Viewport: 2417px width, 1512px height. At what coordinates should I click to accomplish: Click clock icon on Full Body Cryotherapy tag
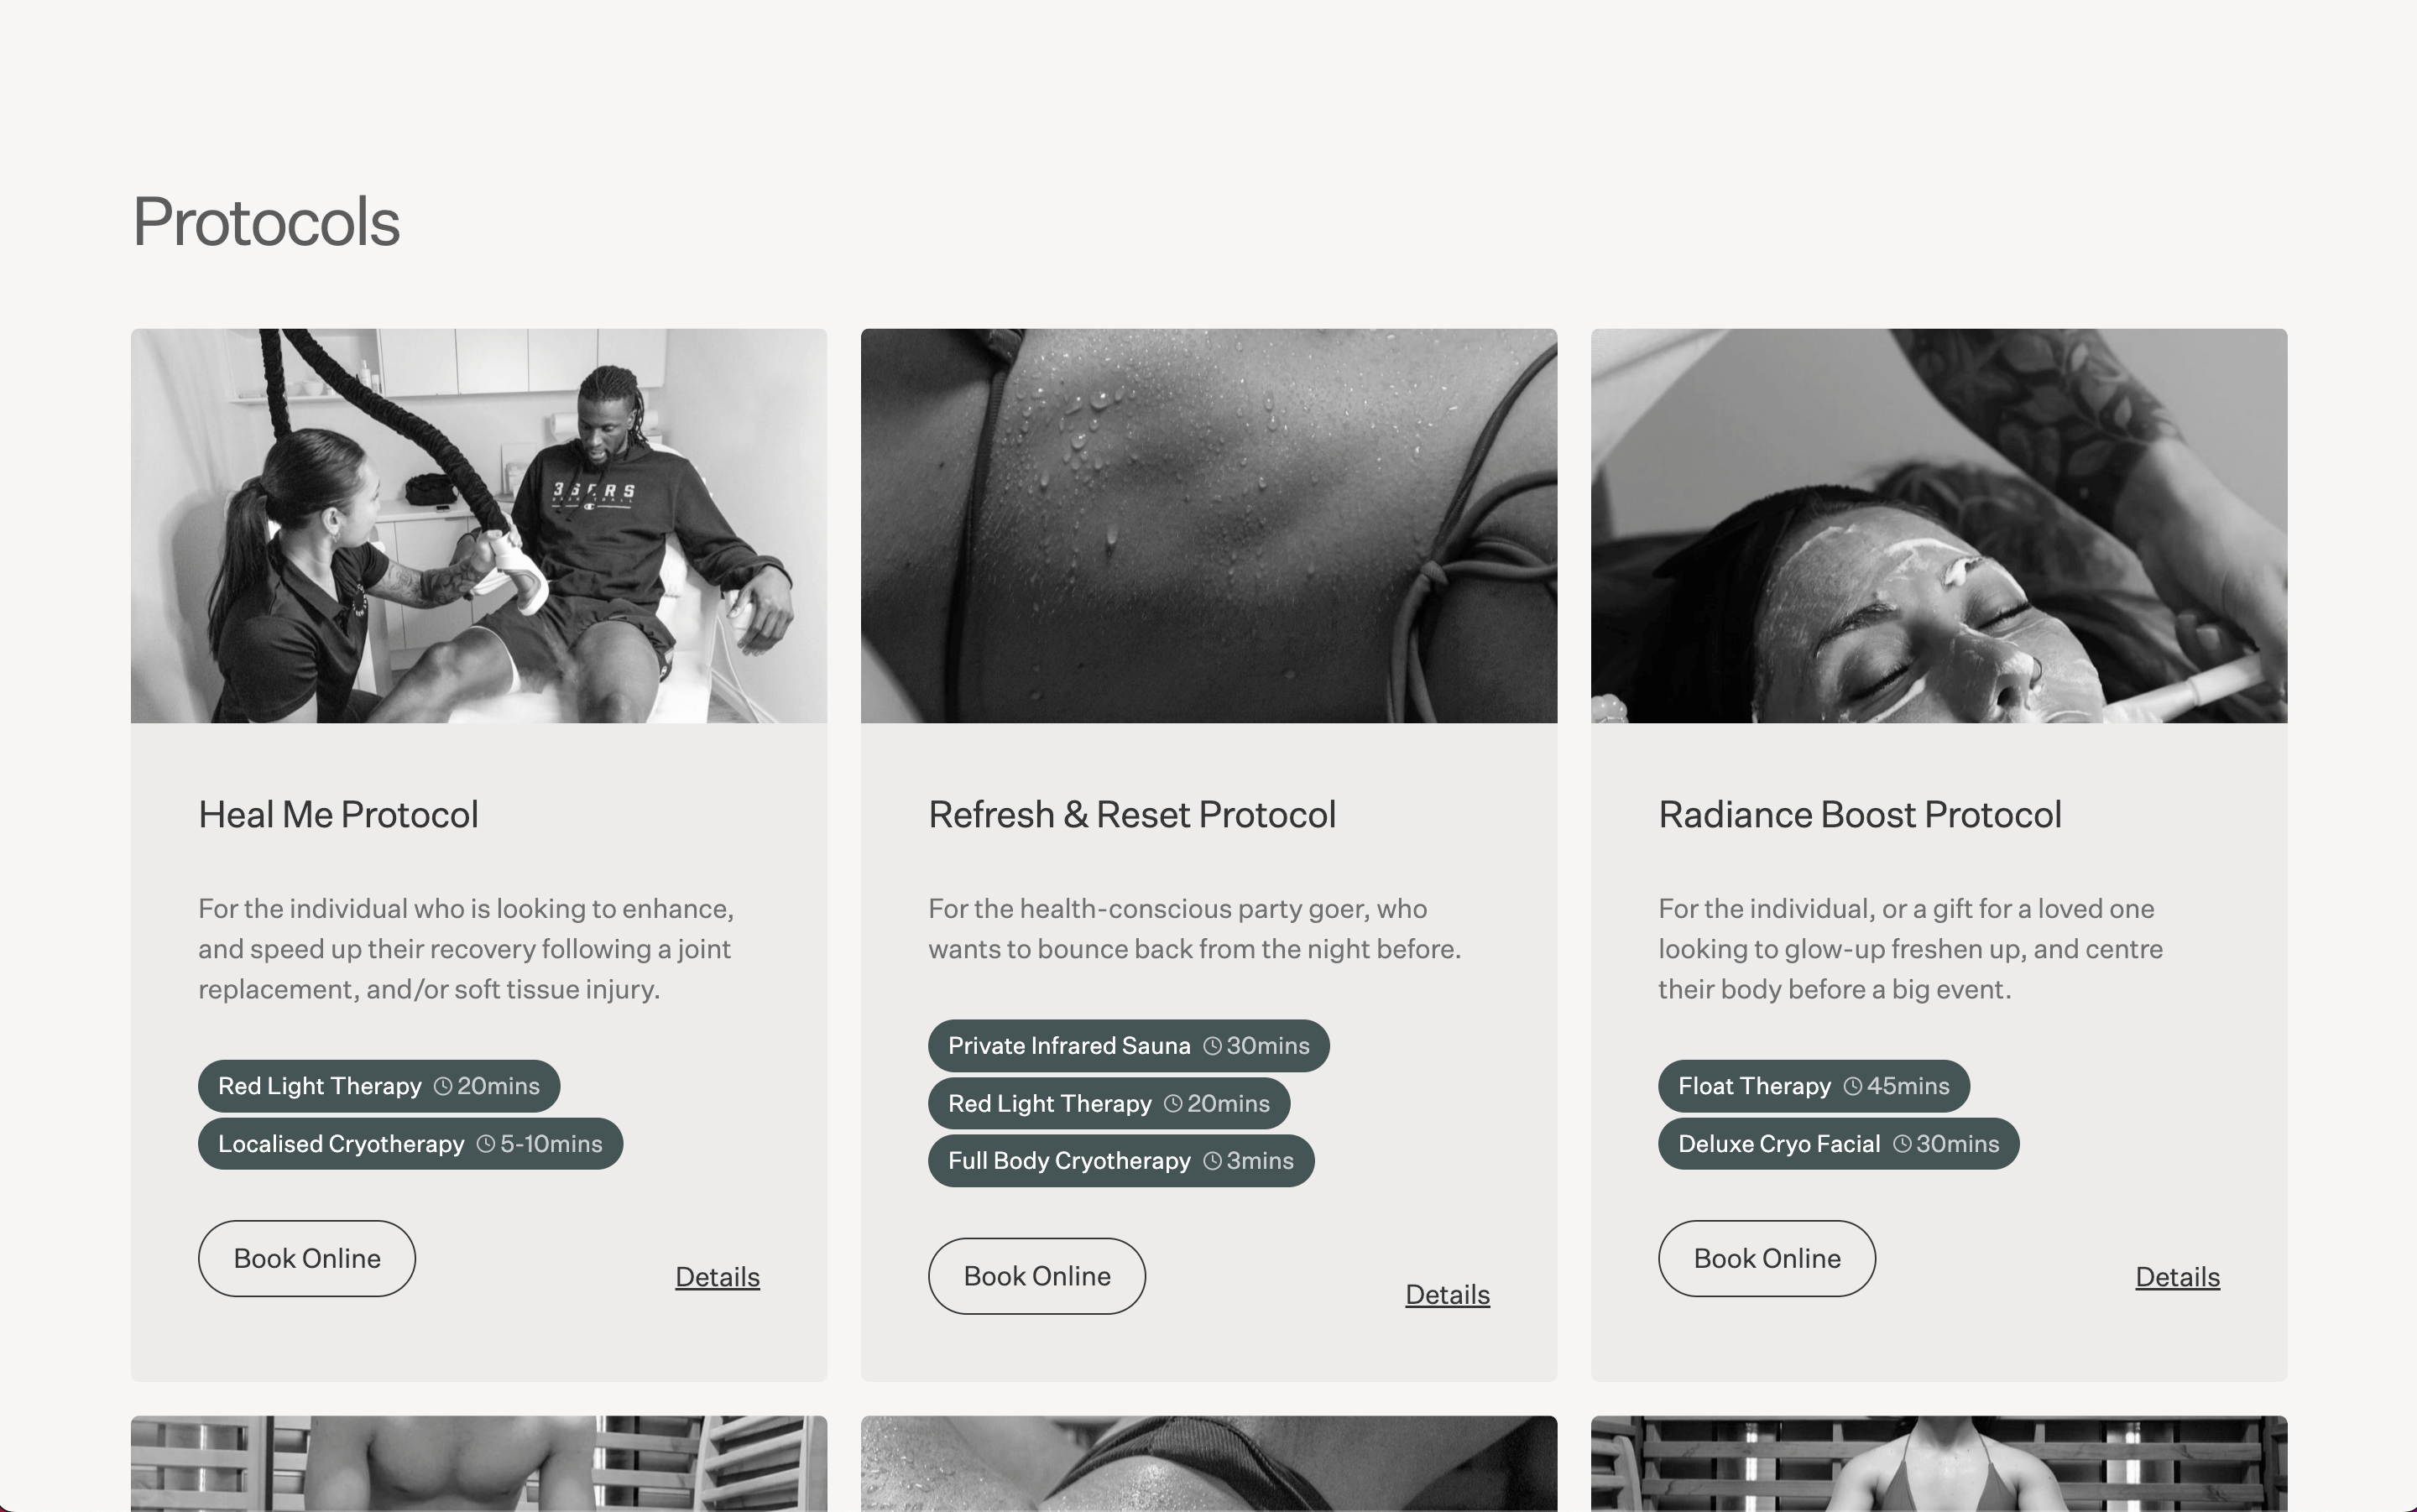coord(1213,1161)
